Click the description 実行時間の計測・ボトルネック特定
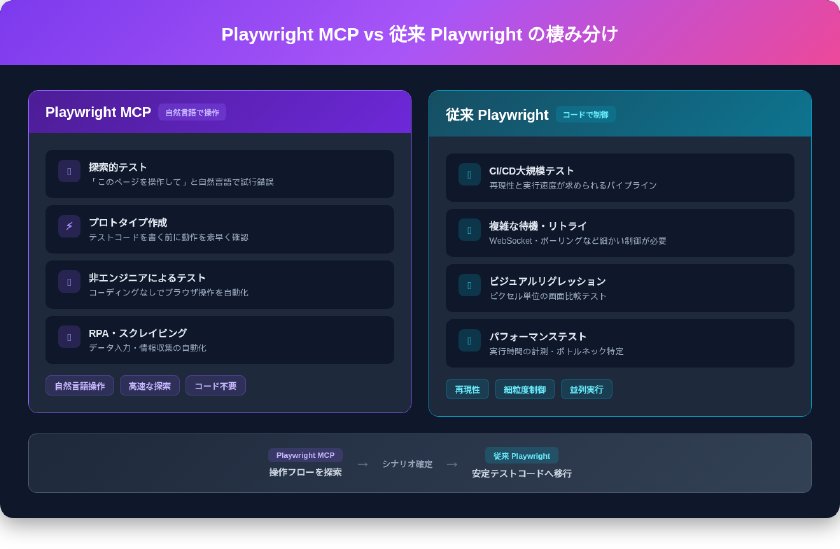The height and width of the screenshot is (549, 840). 556,351
